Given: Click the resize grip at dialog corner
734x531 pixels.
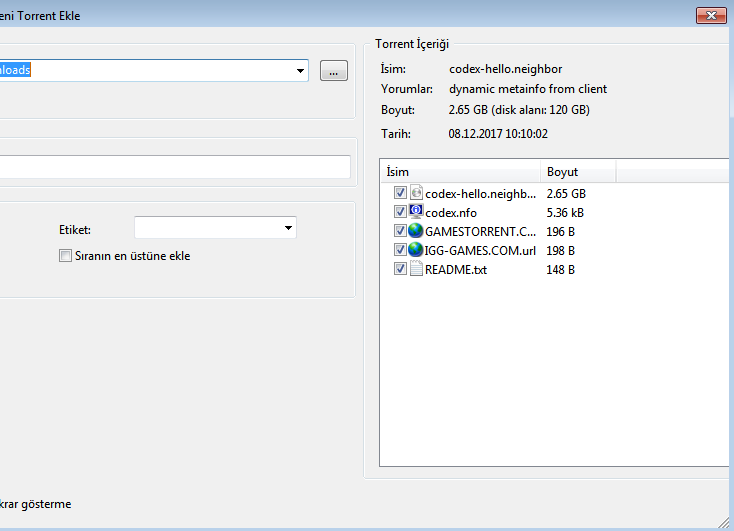Looking at the screenshot, I should [x=723, y=522].
